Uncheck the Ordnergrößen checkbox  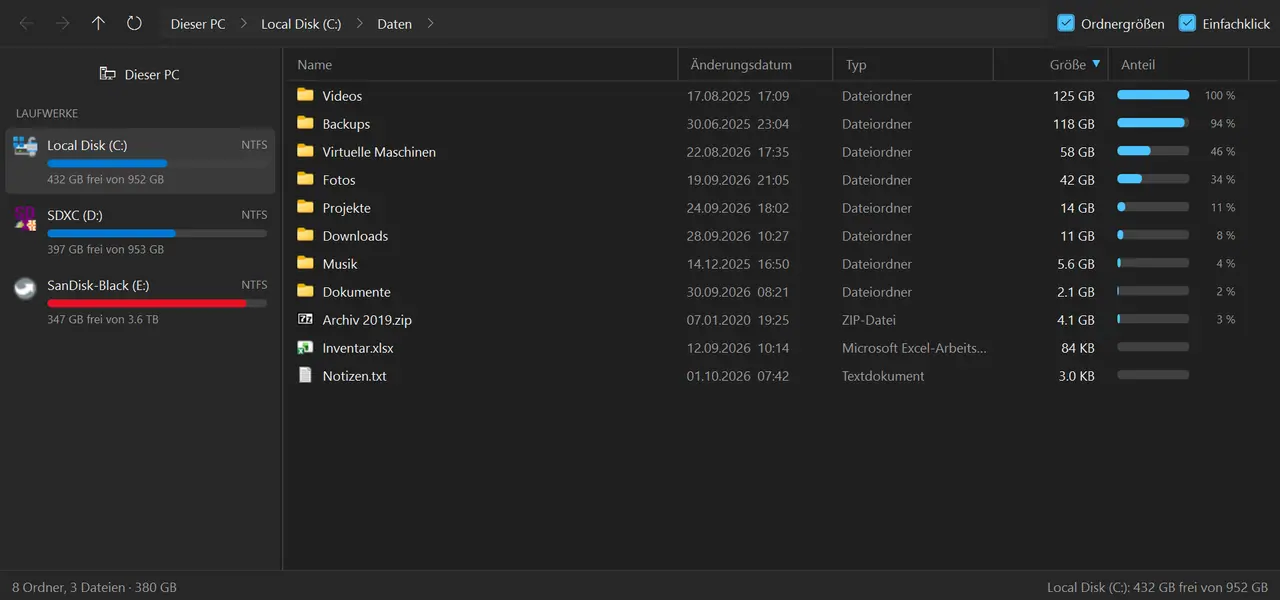tap(1066, 23)
